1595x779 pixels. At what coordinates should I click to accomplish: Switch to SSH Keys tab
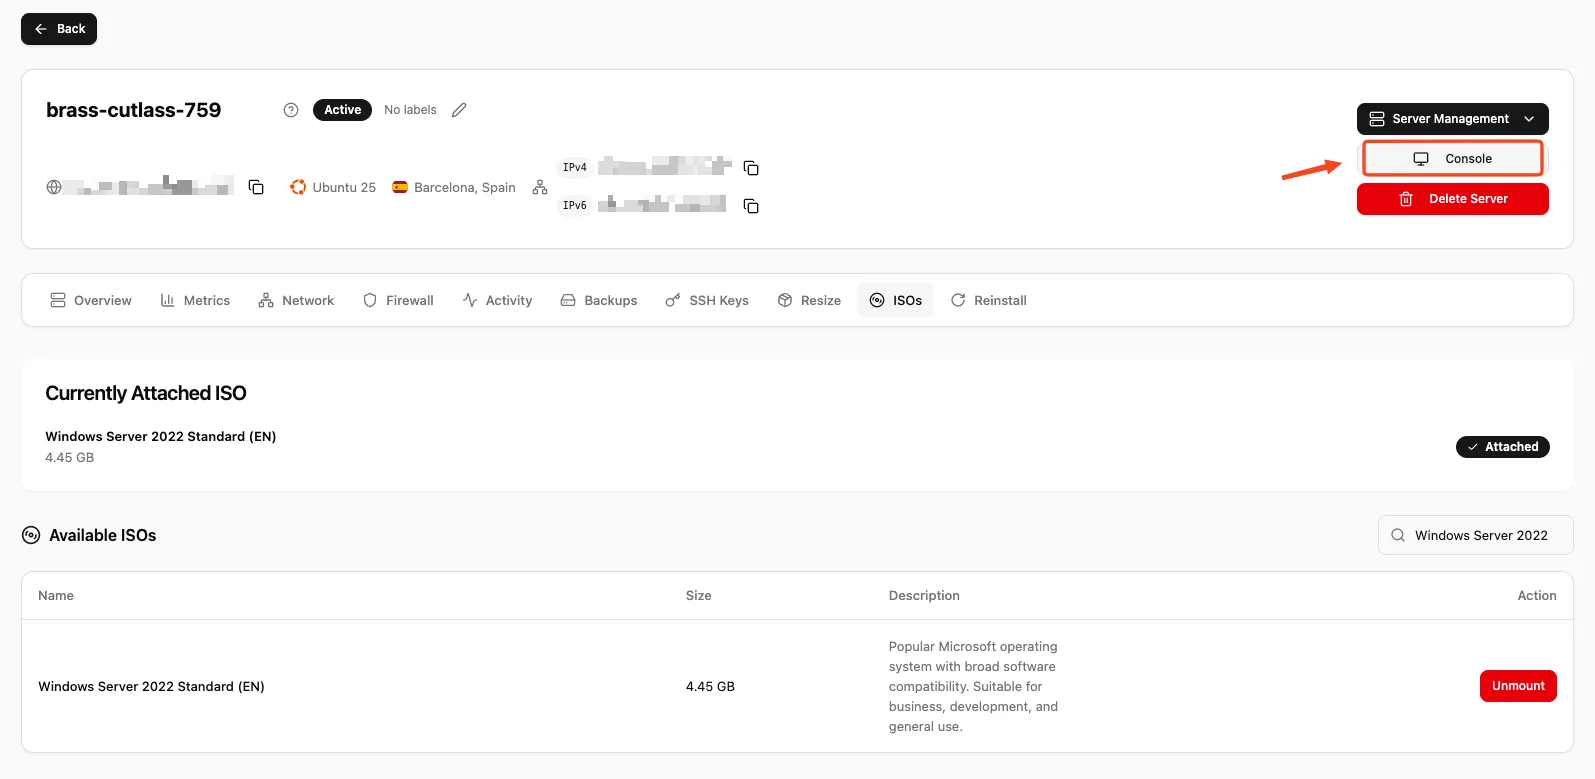pyautogui.click(x=707, y=300)
